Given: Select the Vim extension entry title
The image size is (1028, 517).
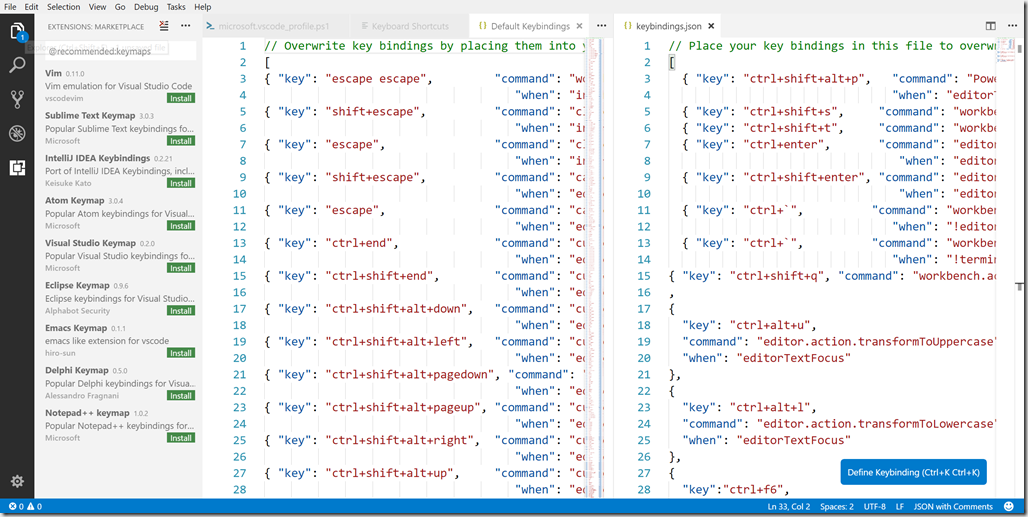Looking at the screenshot, I should [53, 73].
